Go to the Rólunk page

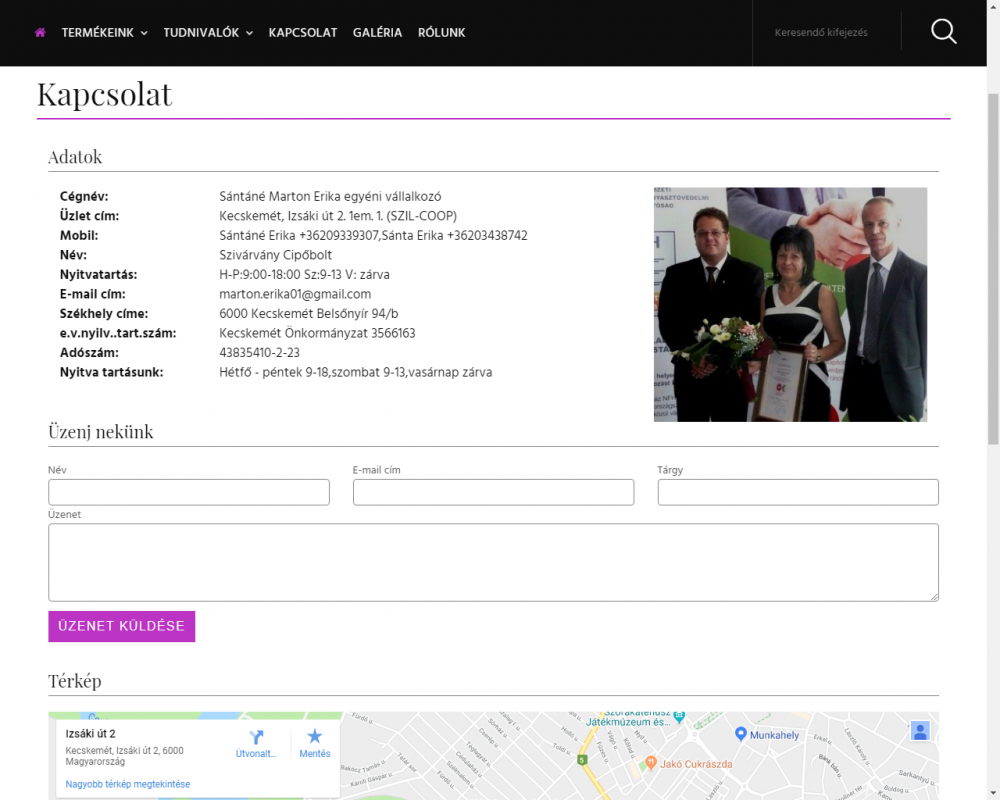(x=441, y=33)
